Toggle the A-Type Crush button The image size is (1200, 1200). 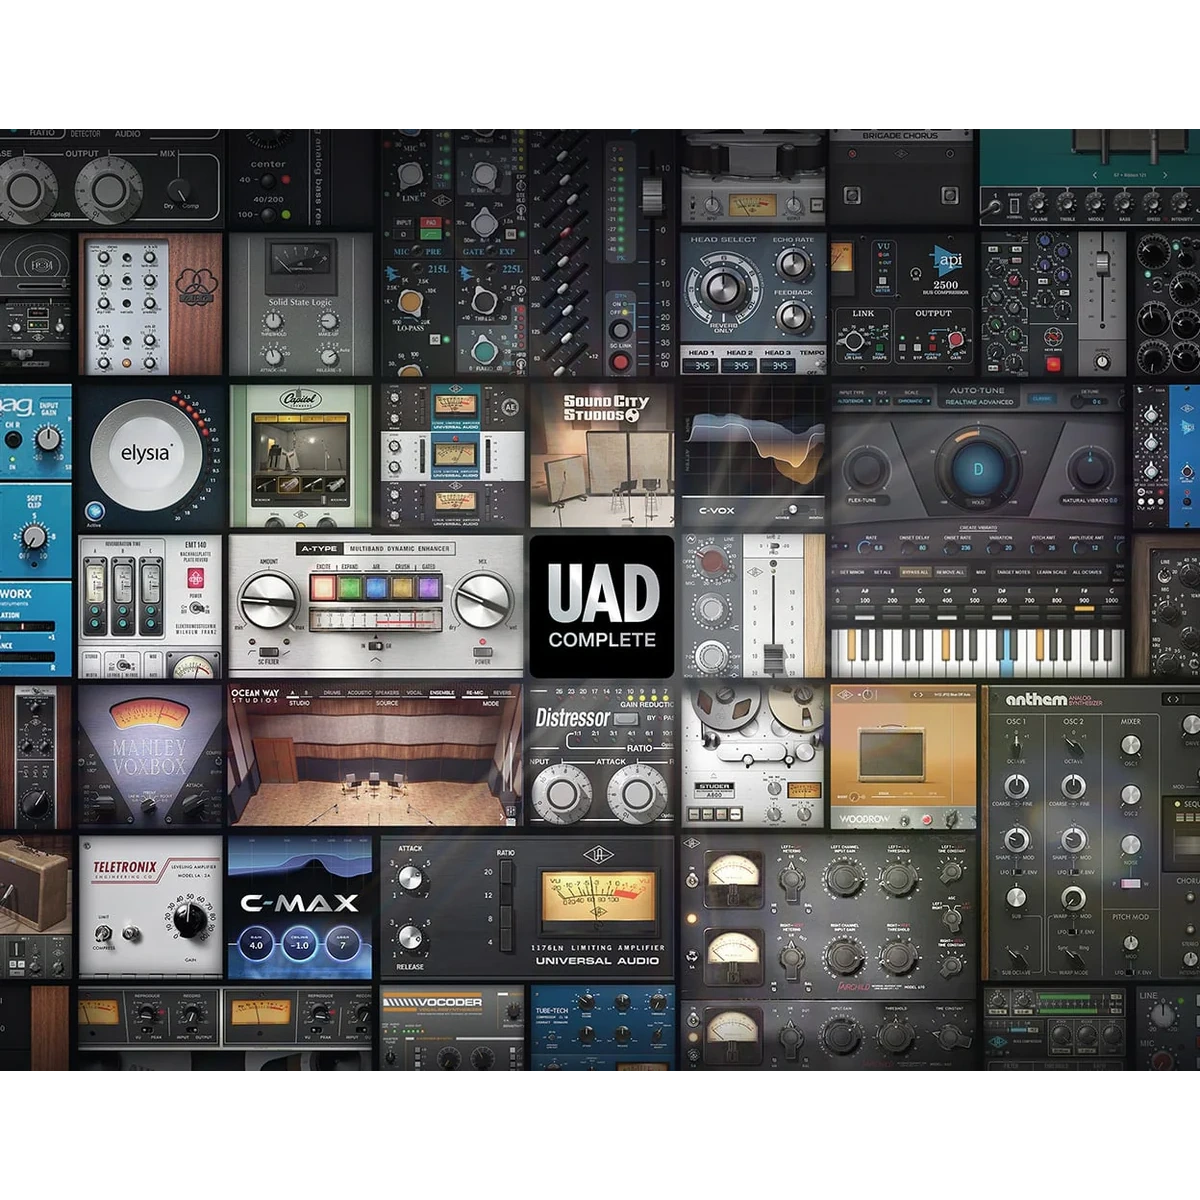coord(401,586)
